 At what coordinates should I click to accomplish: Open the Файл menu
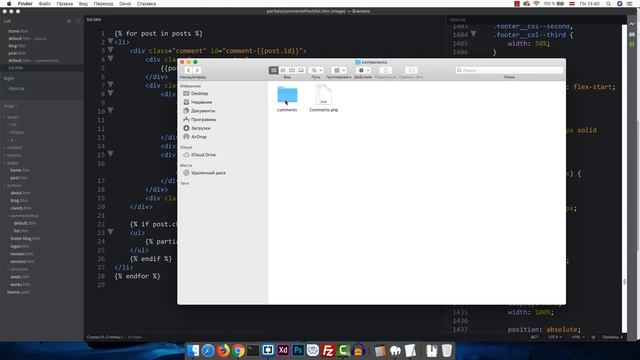click(44, 4)
